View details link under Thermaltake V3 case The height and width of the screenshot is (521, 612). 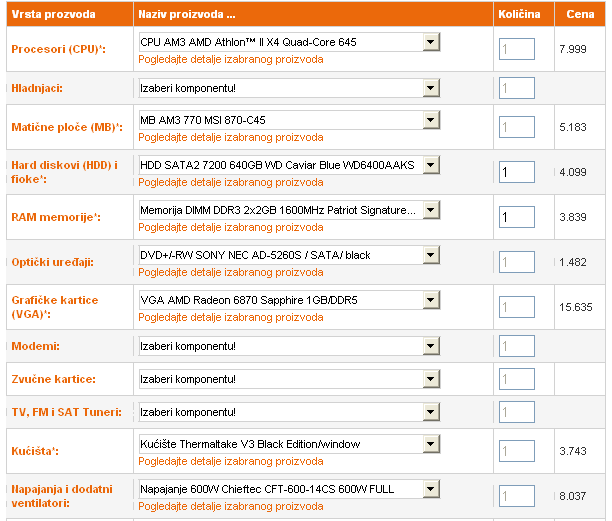231,461
